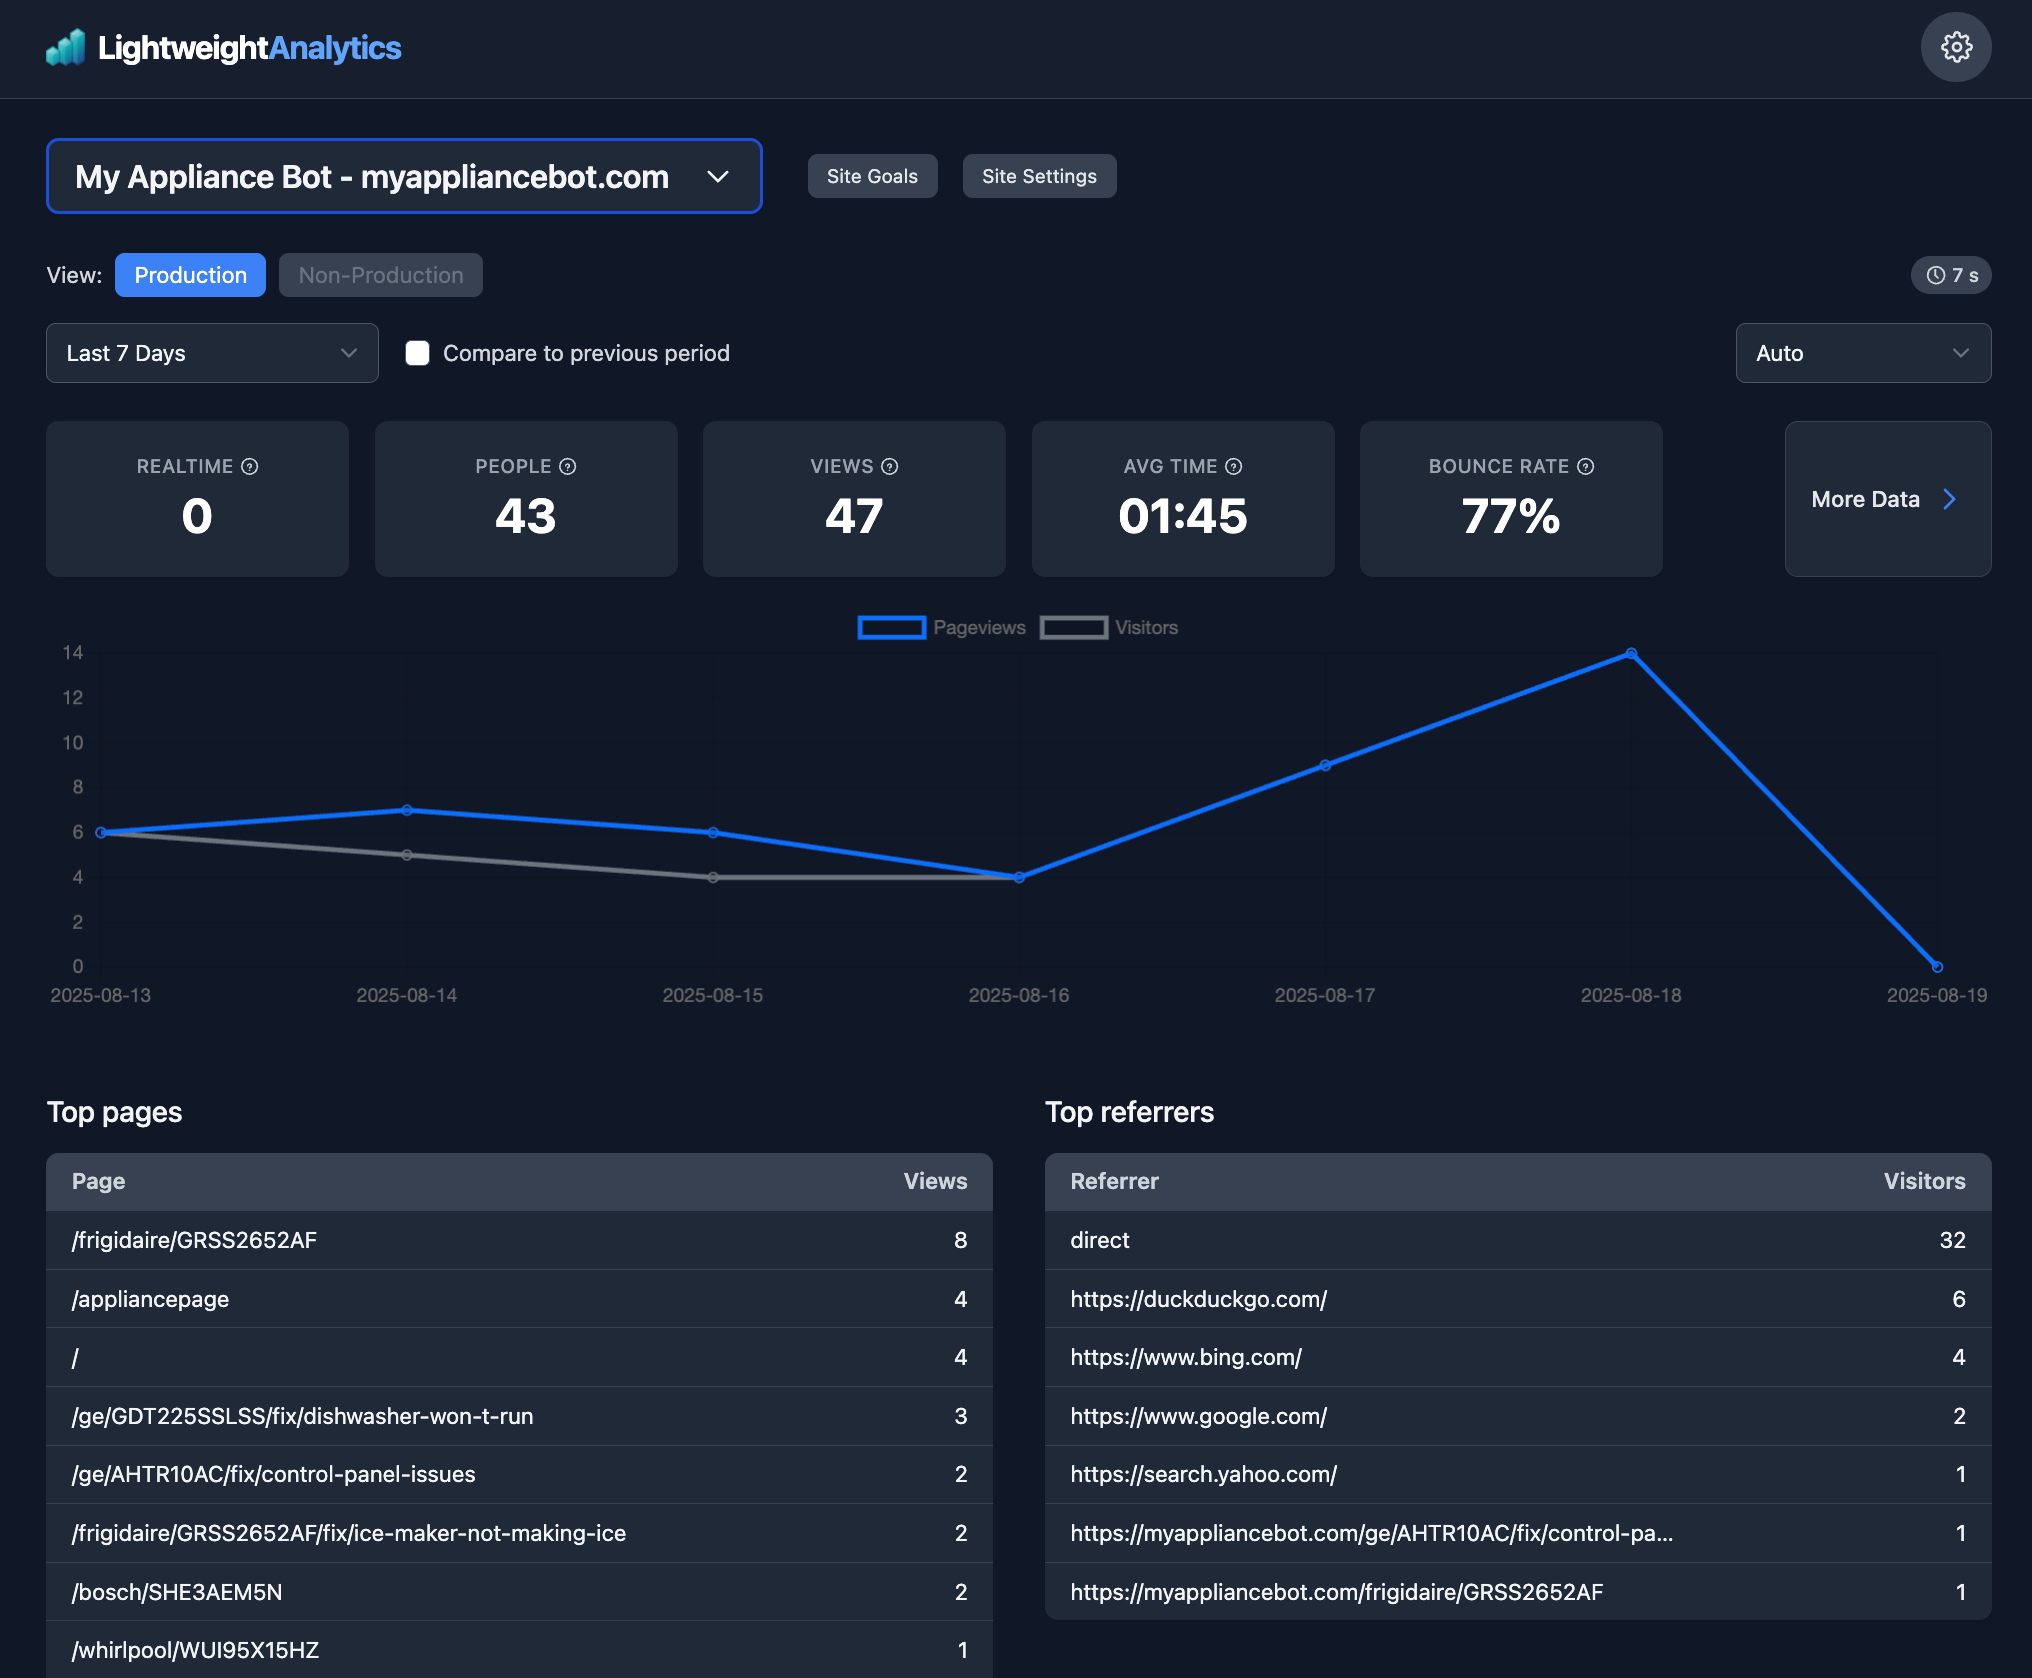Click the People help question icon
The image size is (2032, 1678).
click(568, 467)
